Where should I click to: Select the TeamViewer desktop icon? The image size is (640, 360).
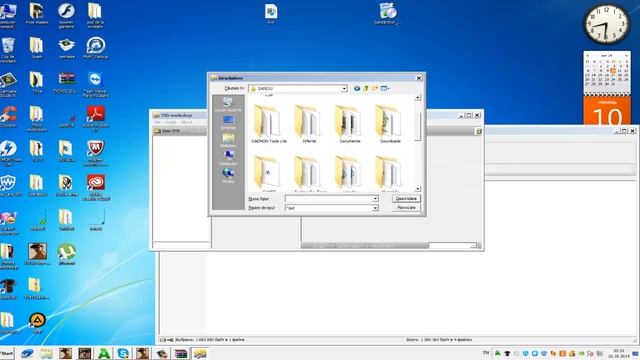96,84
